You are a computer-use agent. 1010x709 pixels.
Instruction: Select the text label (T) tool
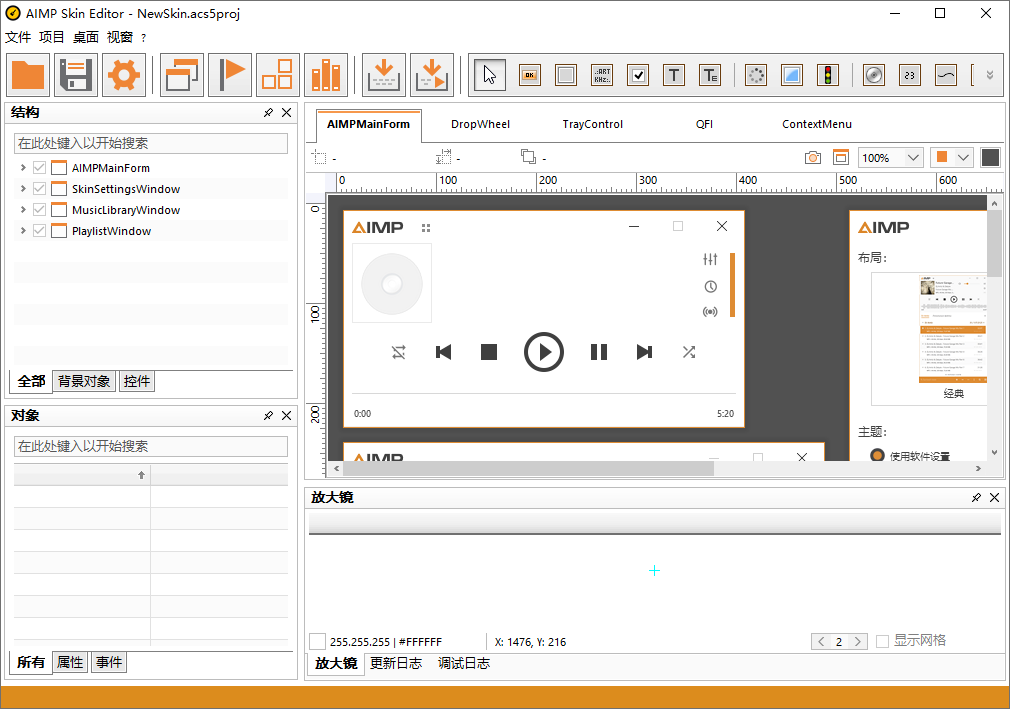pyautogui.click(x=673, y=75)
